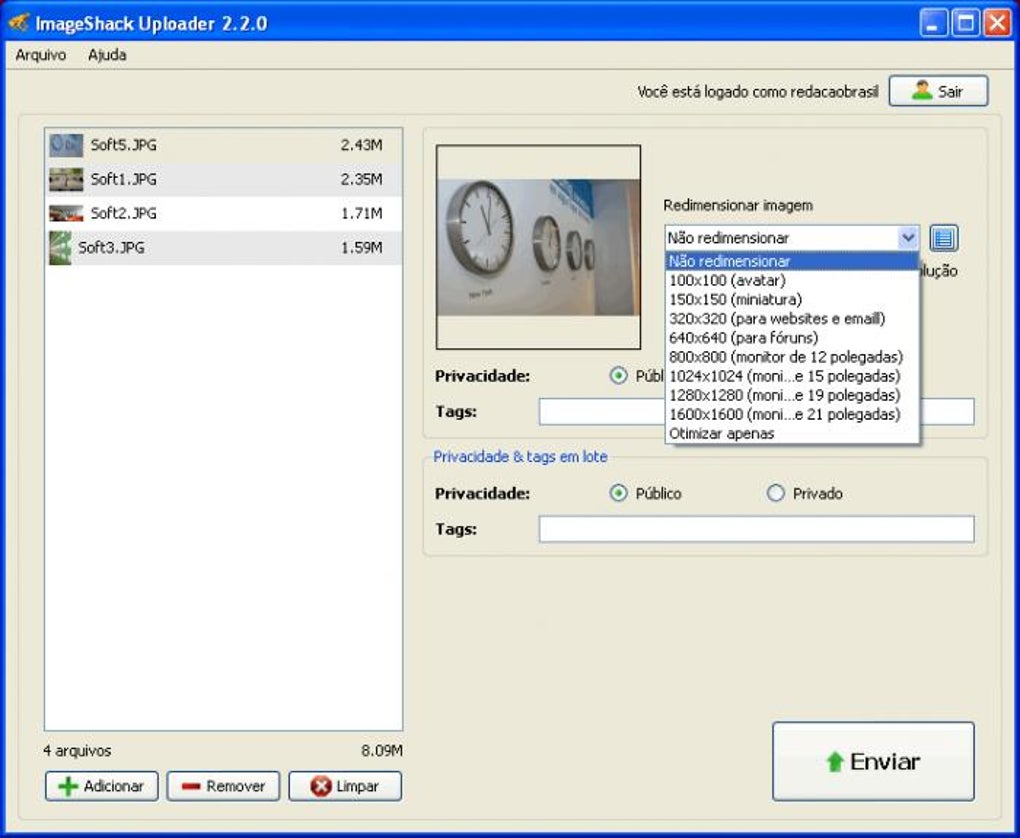The image size is (1020, 838).
Task: Select Soft1.JPG file name row
Action: (x=224, y=180)
